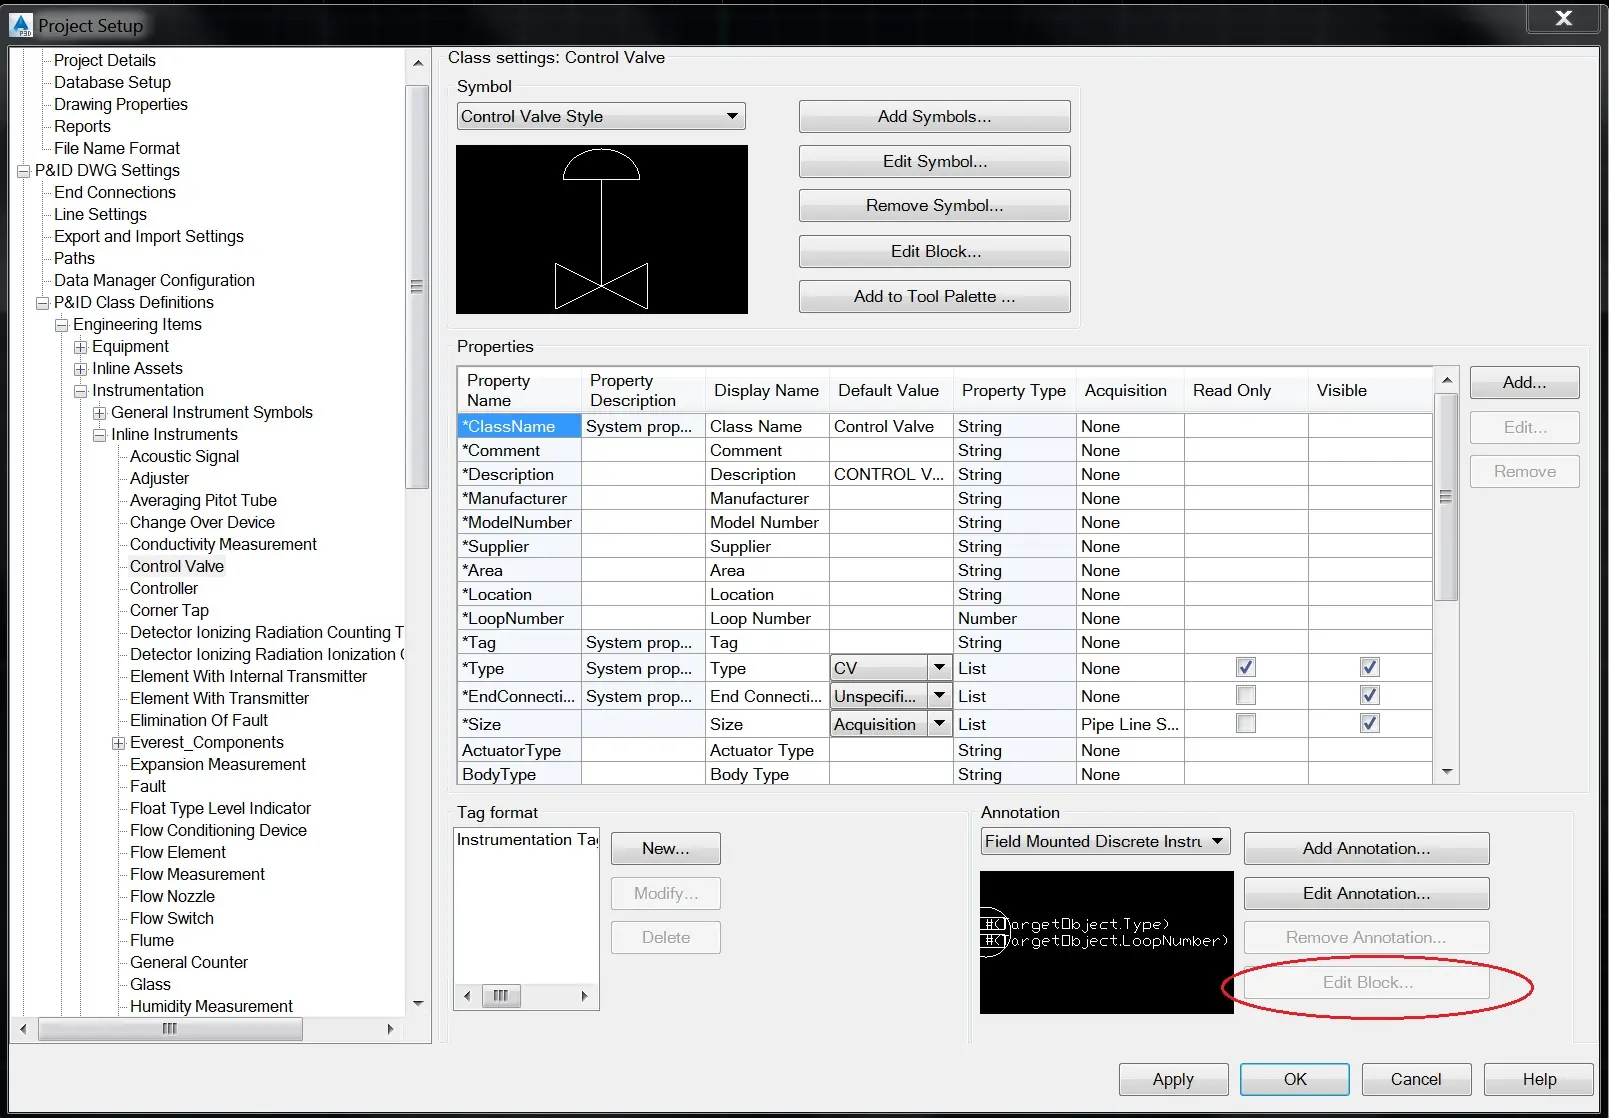The width and height of the screenshot is (1609, 1118).
Task: Click the Control Valve symbol preview
Action: click(x=602, y=229)
